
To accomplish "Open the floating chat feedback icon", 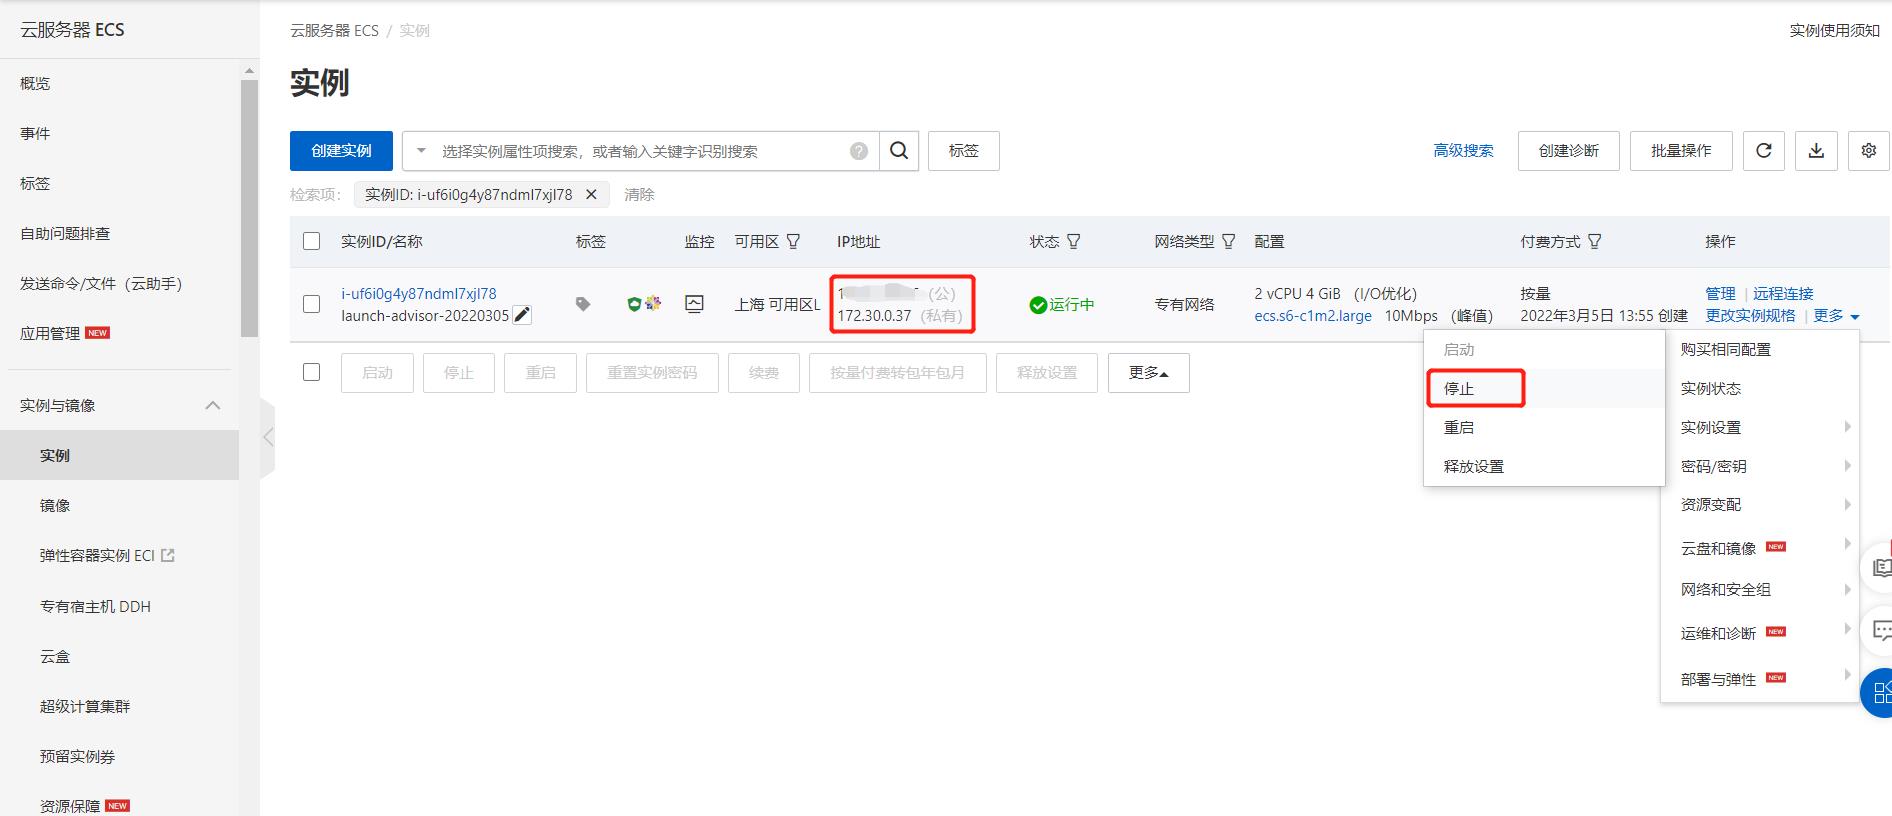I will 1878,630.
